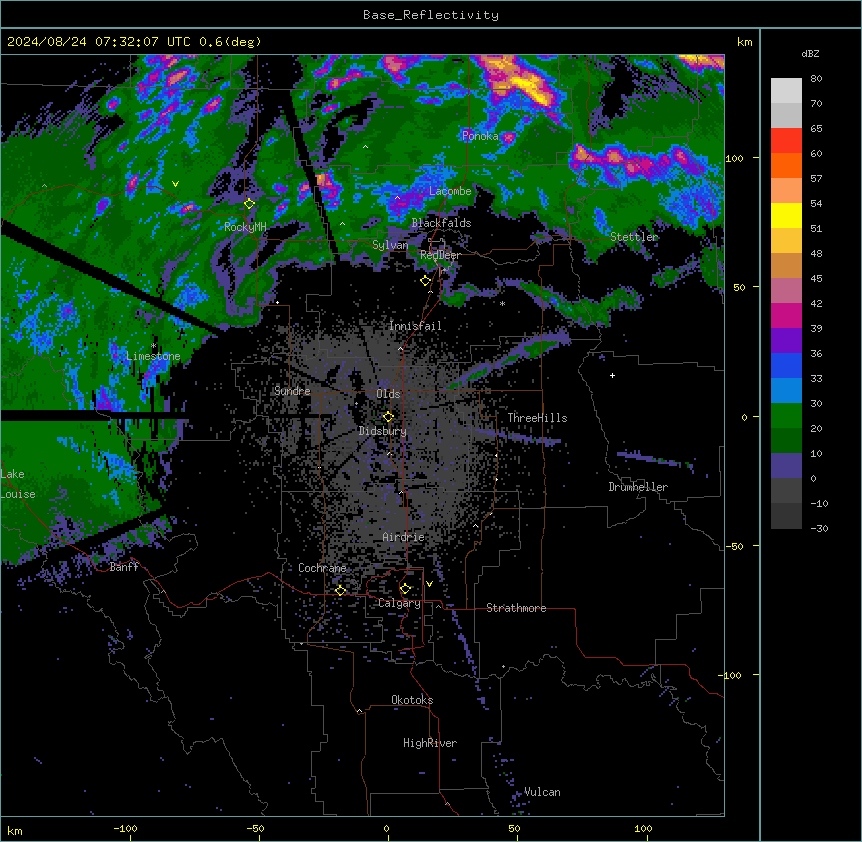The height and width of the screenshot is (842, 862).
Task: Select the purple 36-39 dBZ legend color
Action: (x=786, y=341)
